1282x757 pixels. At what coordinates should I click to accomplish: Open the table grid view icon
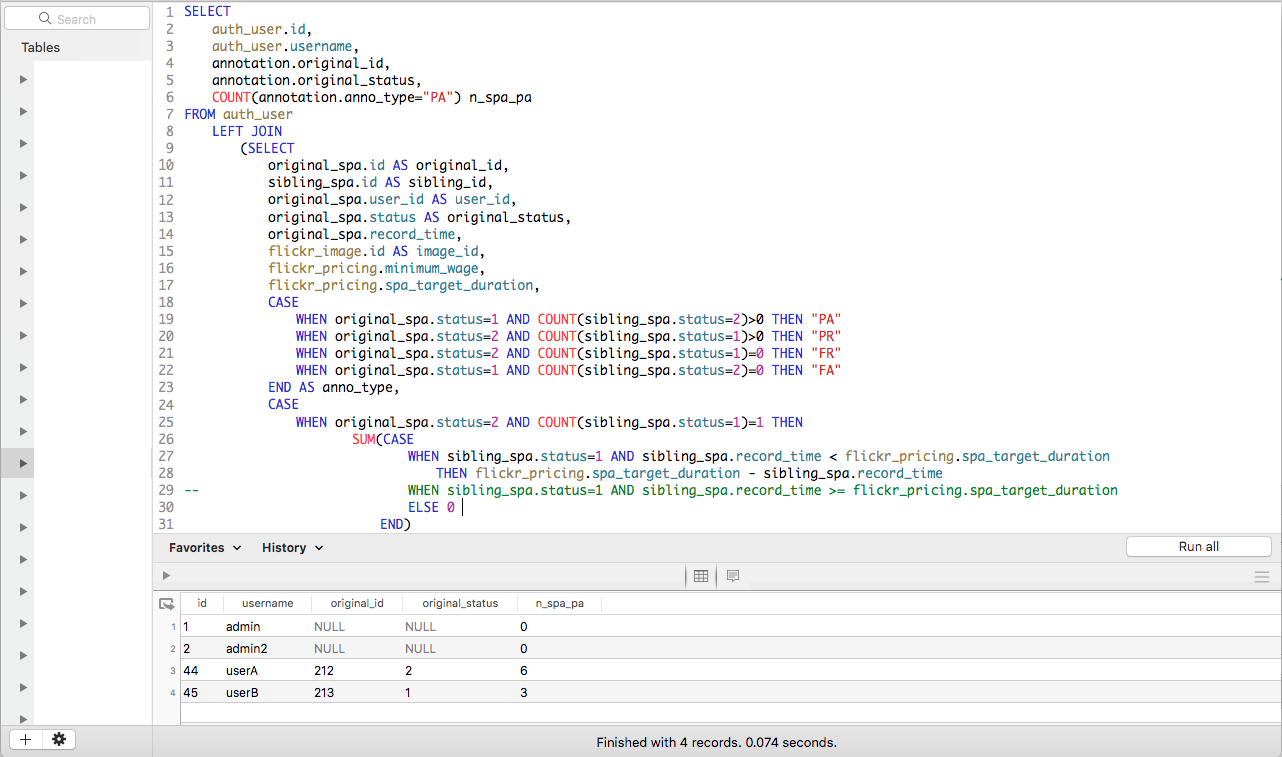[x=700, y=576]
